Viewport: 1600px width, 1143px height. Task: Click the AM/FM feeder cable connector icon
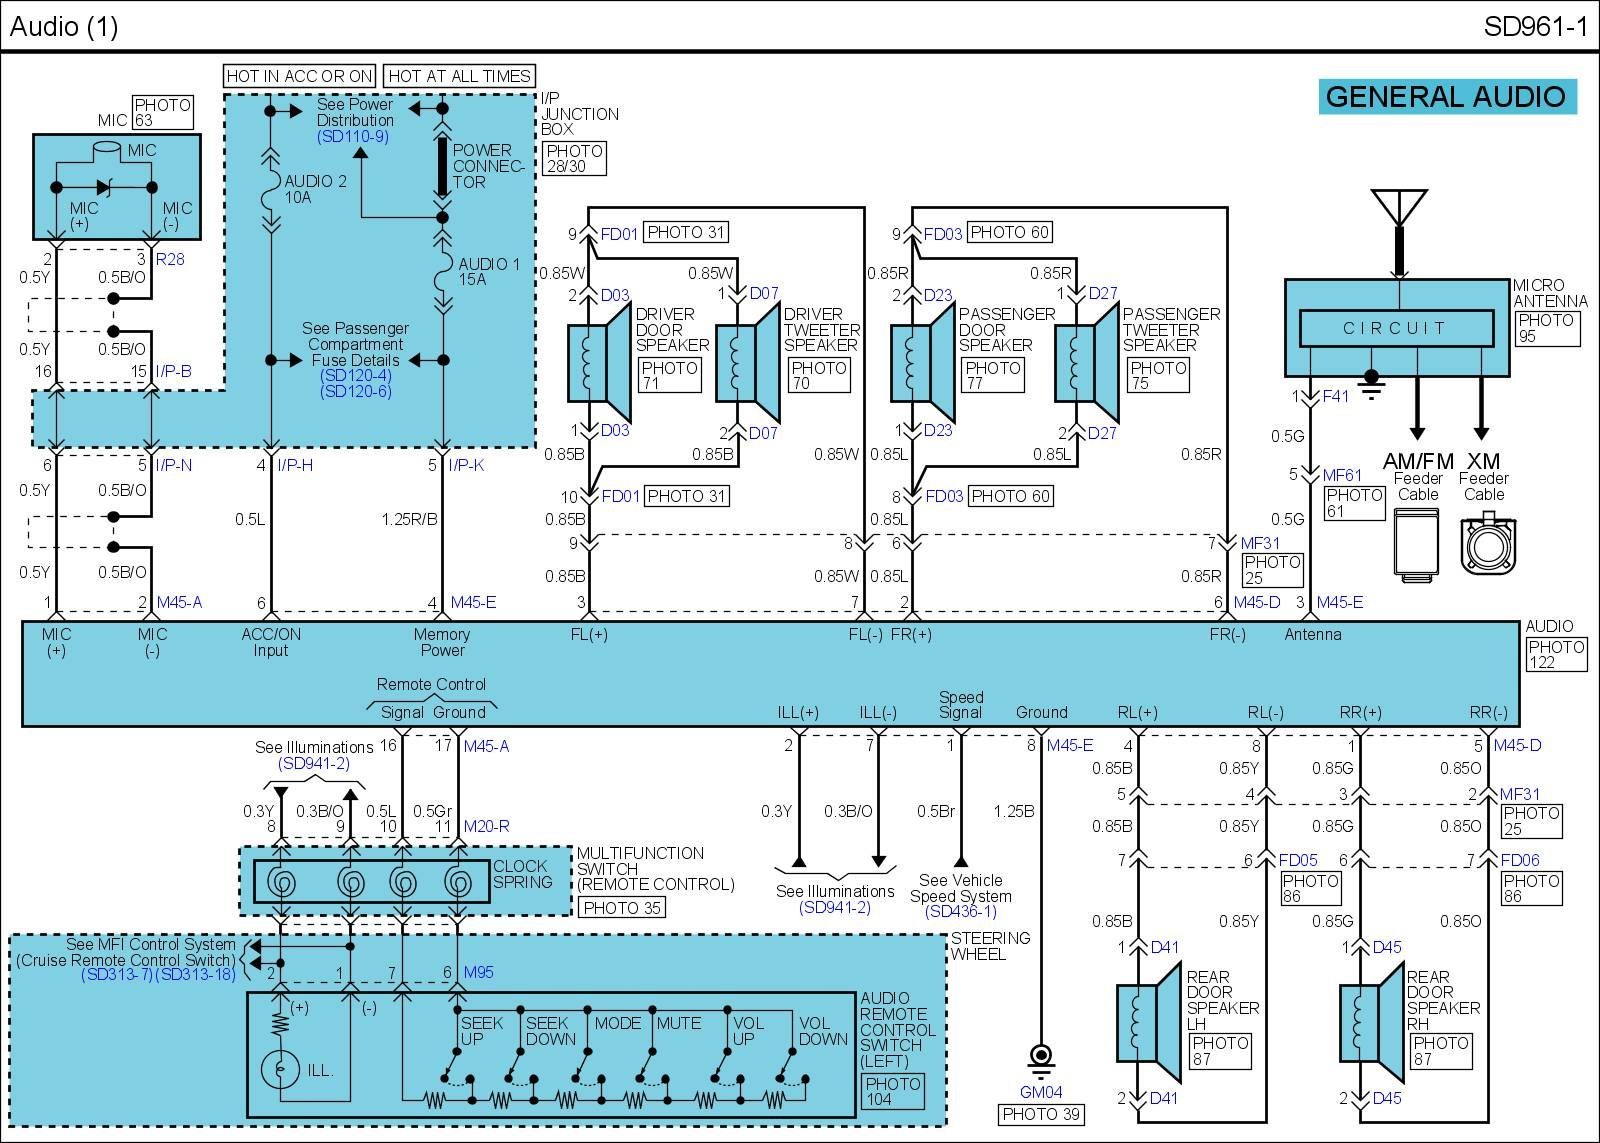[1416, 543]
